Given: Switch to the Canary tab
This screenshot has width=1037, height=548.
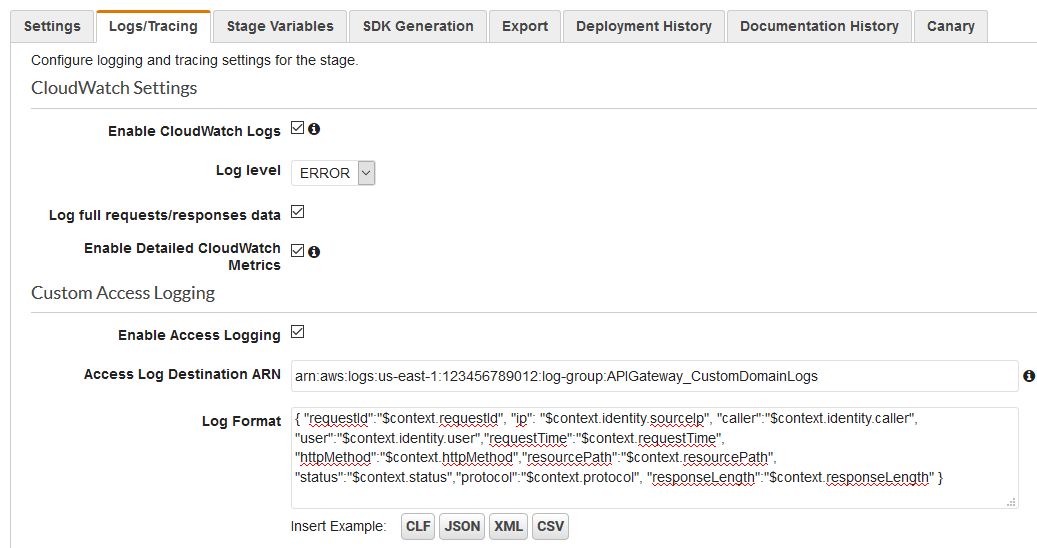Looking at the screenshot, I should click(x=950, y=26).
